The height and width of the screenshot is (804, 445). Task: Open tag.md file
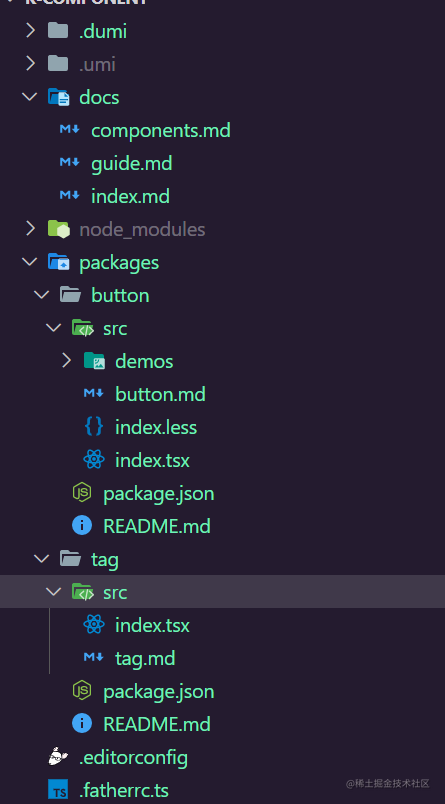pos(145,658)
